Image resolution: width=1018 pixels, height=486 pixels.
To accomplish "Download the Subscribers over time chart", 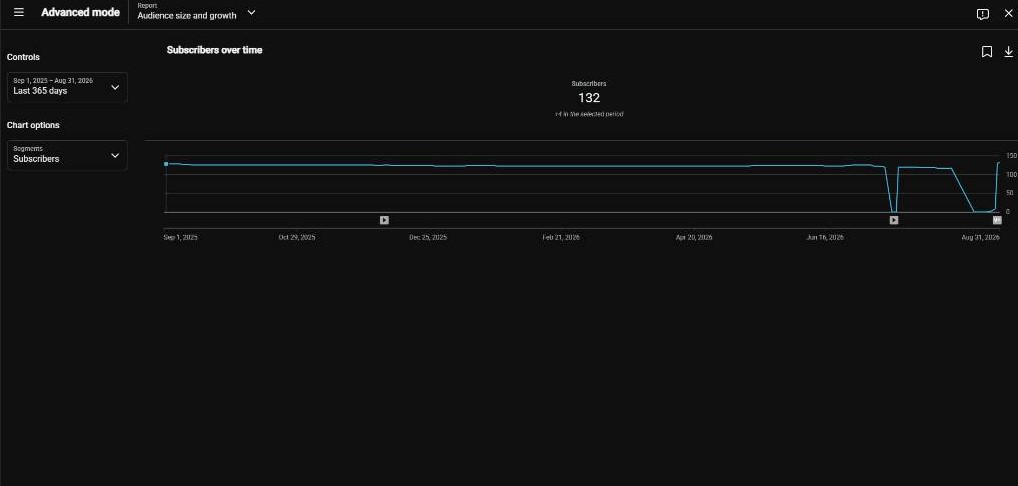I will (1008, 51).
